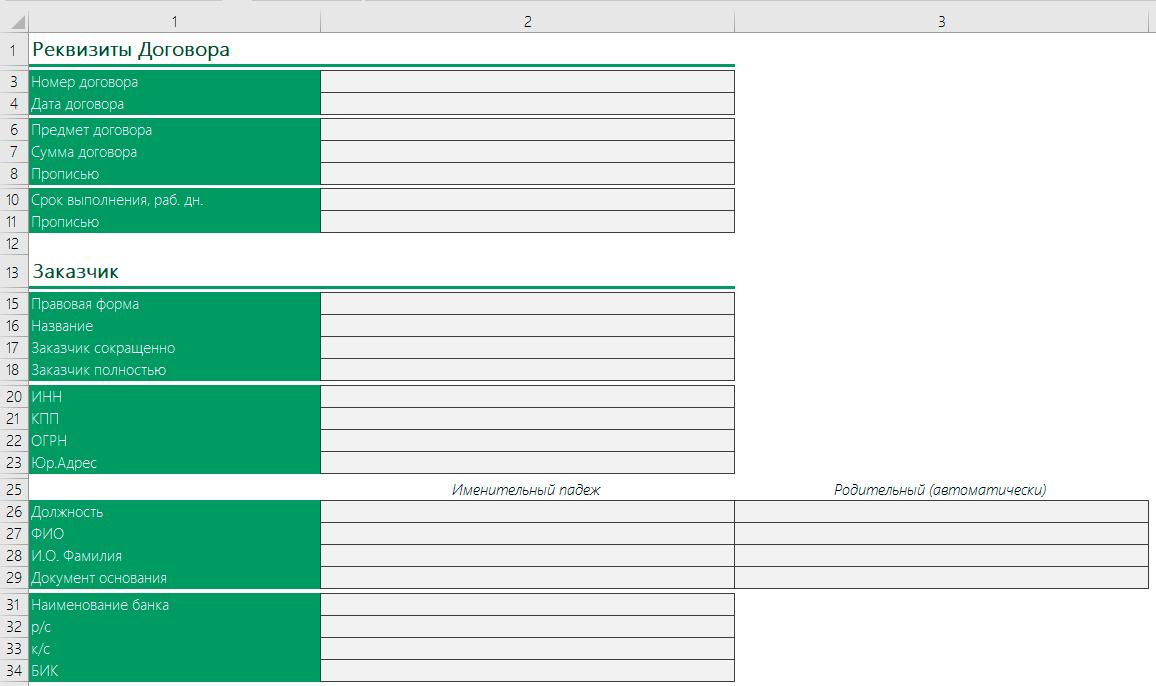This screenshot has height=686, width=1156.
Task: Click input field for Наименование банка
Action: [x=528, y=604]
